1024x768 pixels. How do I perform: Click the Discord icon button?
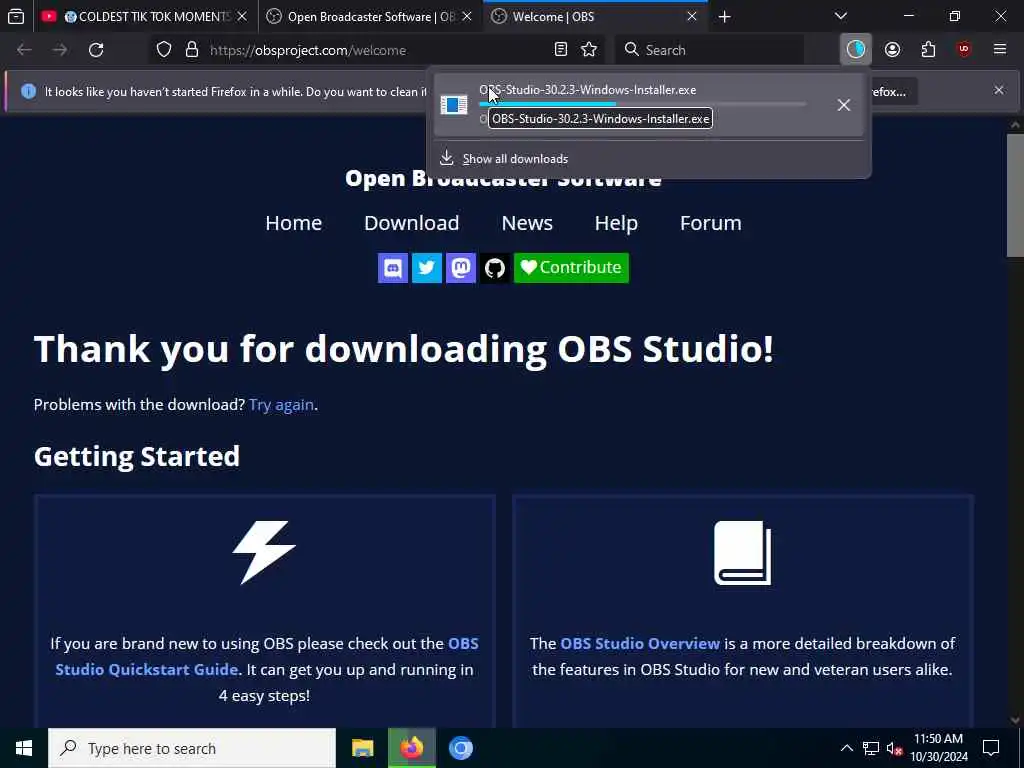tap(393, 268)
